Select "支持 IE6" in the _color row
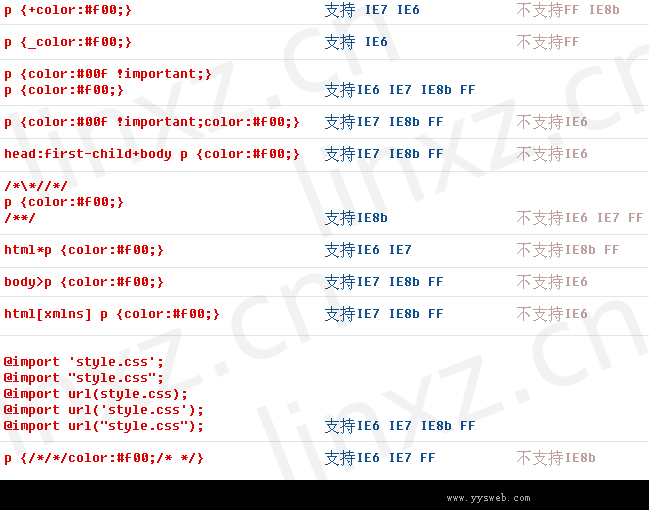 (x=356, y=42)
